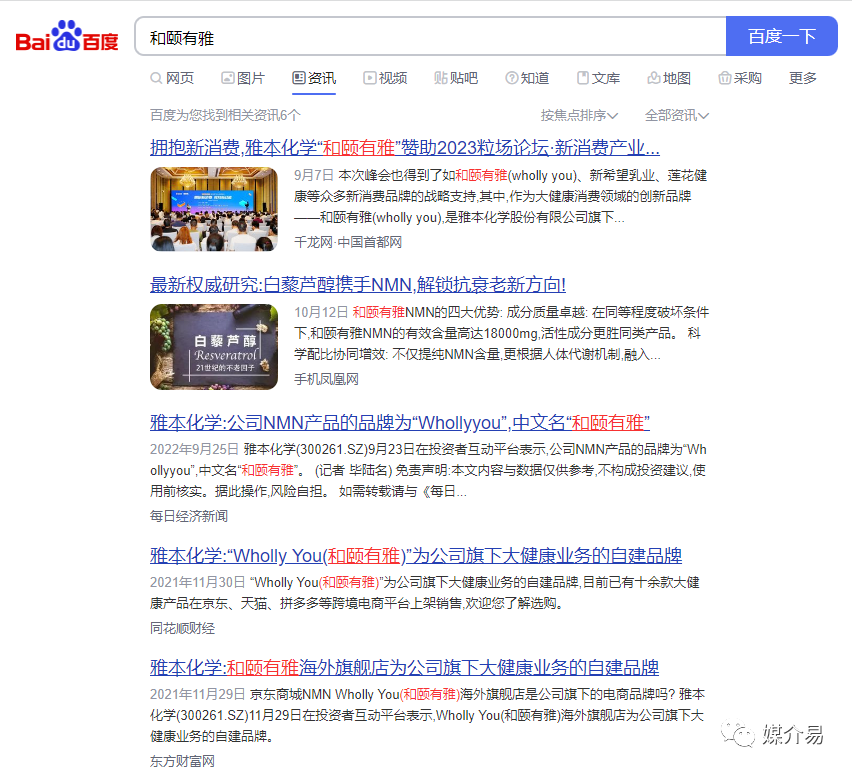The width and height of the screenshot is (852, 772).
Task: Click the source 东方财富网
Action: pyautogui.click(x=183, y=761)
